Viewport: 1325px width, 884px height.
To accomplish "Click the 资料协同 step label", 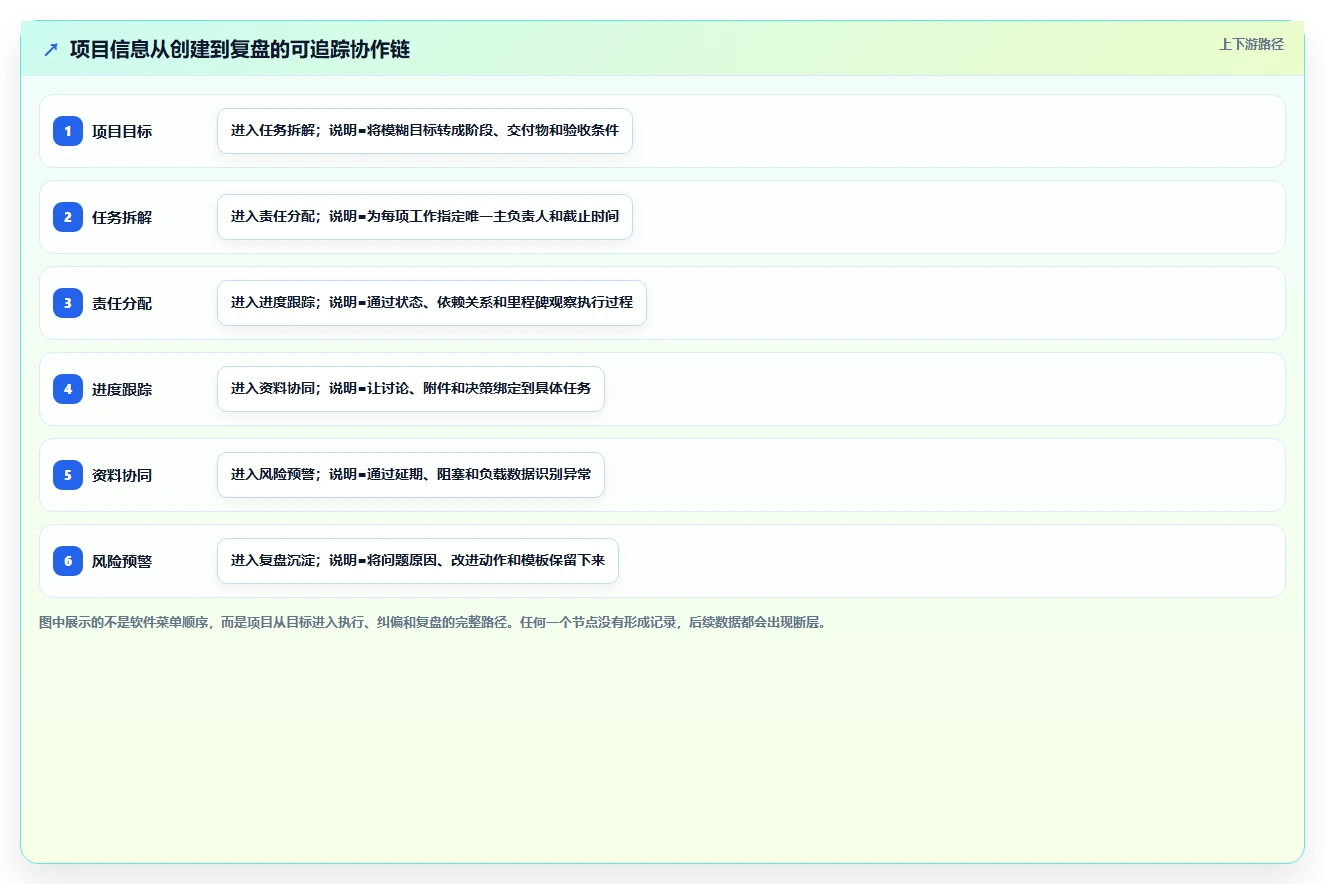I will pyautogui.click(x=122, y=475).
